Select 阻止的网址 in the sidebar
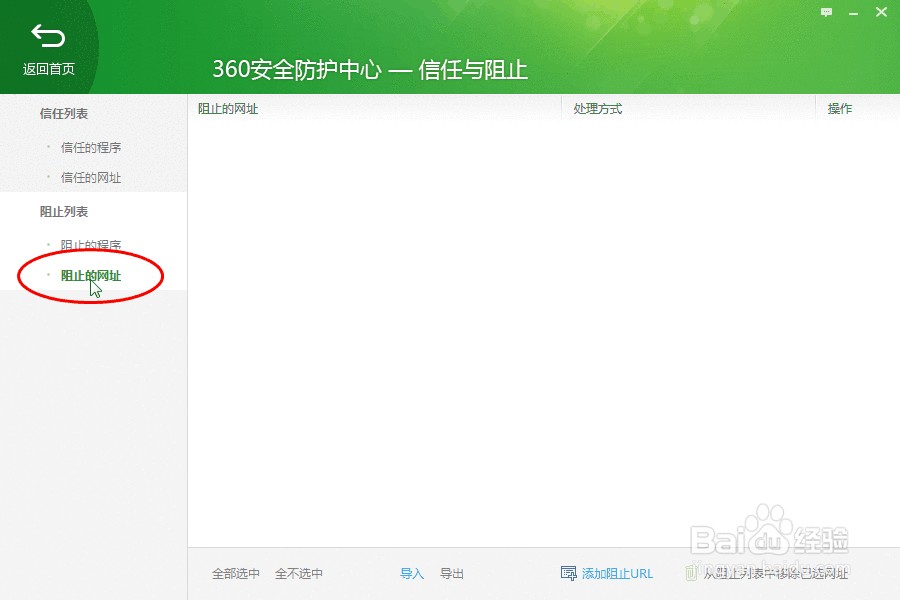Image resolution: width=900 pixels, height=600 pixels. coord(91,276)
